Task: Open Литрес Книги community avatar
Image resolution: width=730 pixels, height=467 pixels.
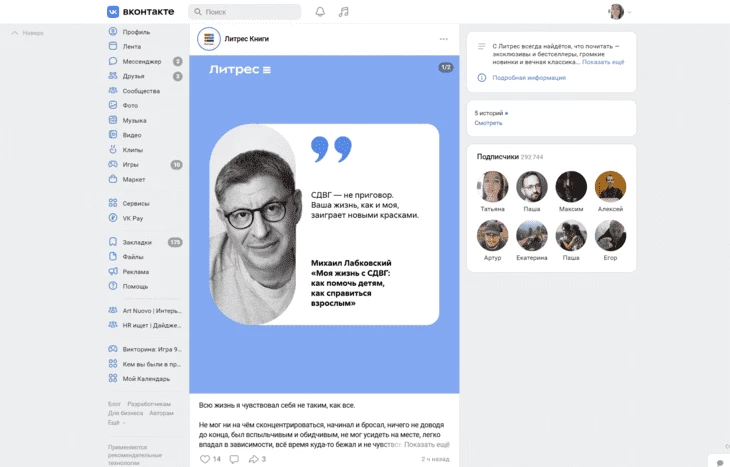Action: [x=209, y=39]
